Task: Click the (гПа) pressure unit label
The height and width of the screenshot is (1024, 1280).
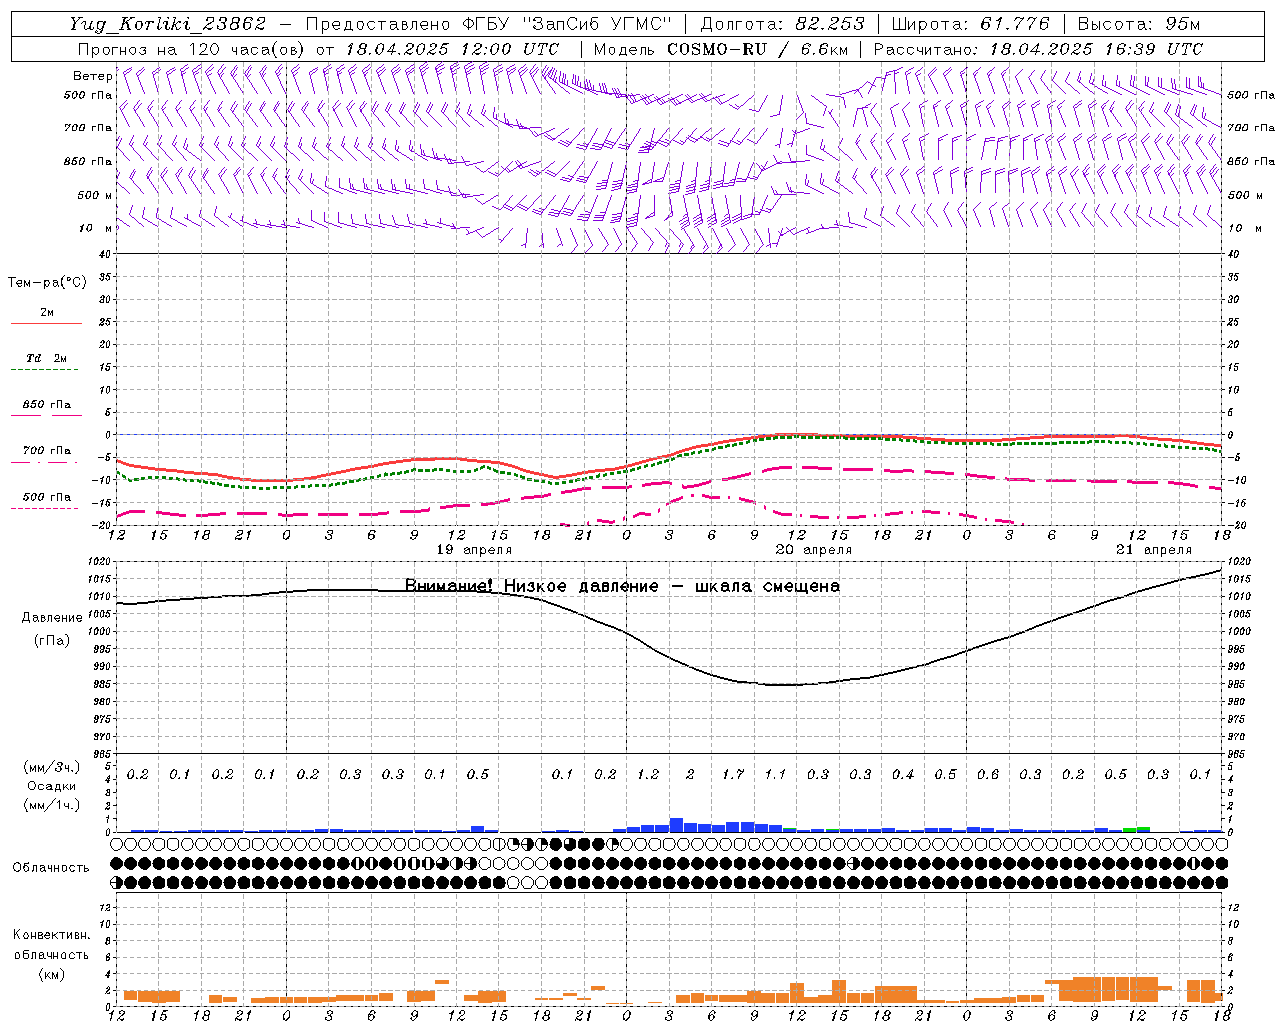Action: click(52, 641)
